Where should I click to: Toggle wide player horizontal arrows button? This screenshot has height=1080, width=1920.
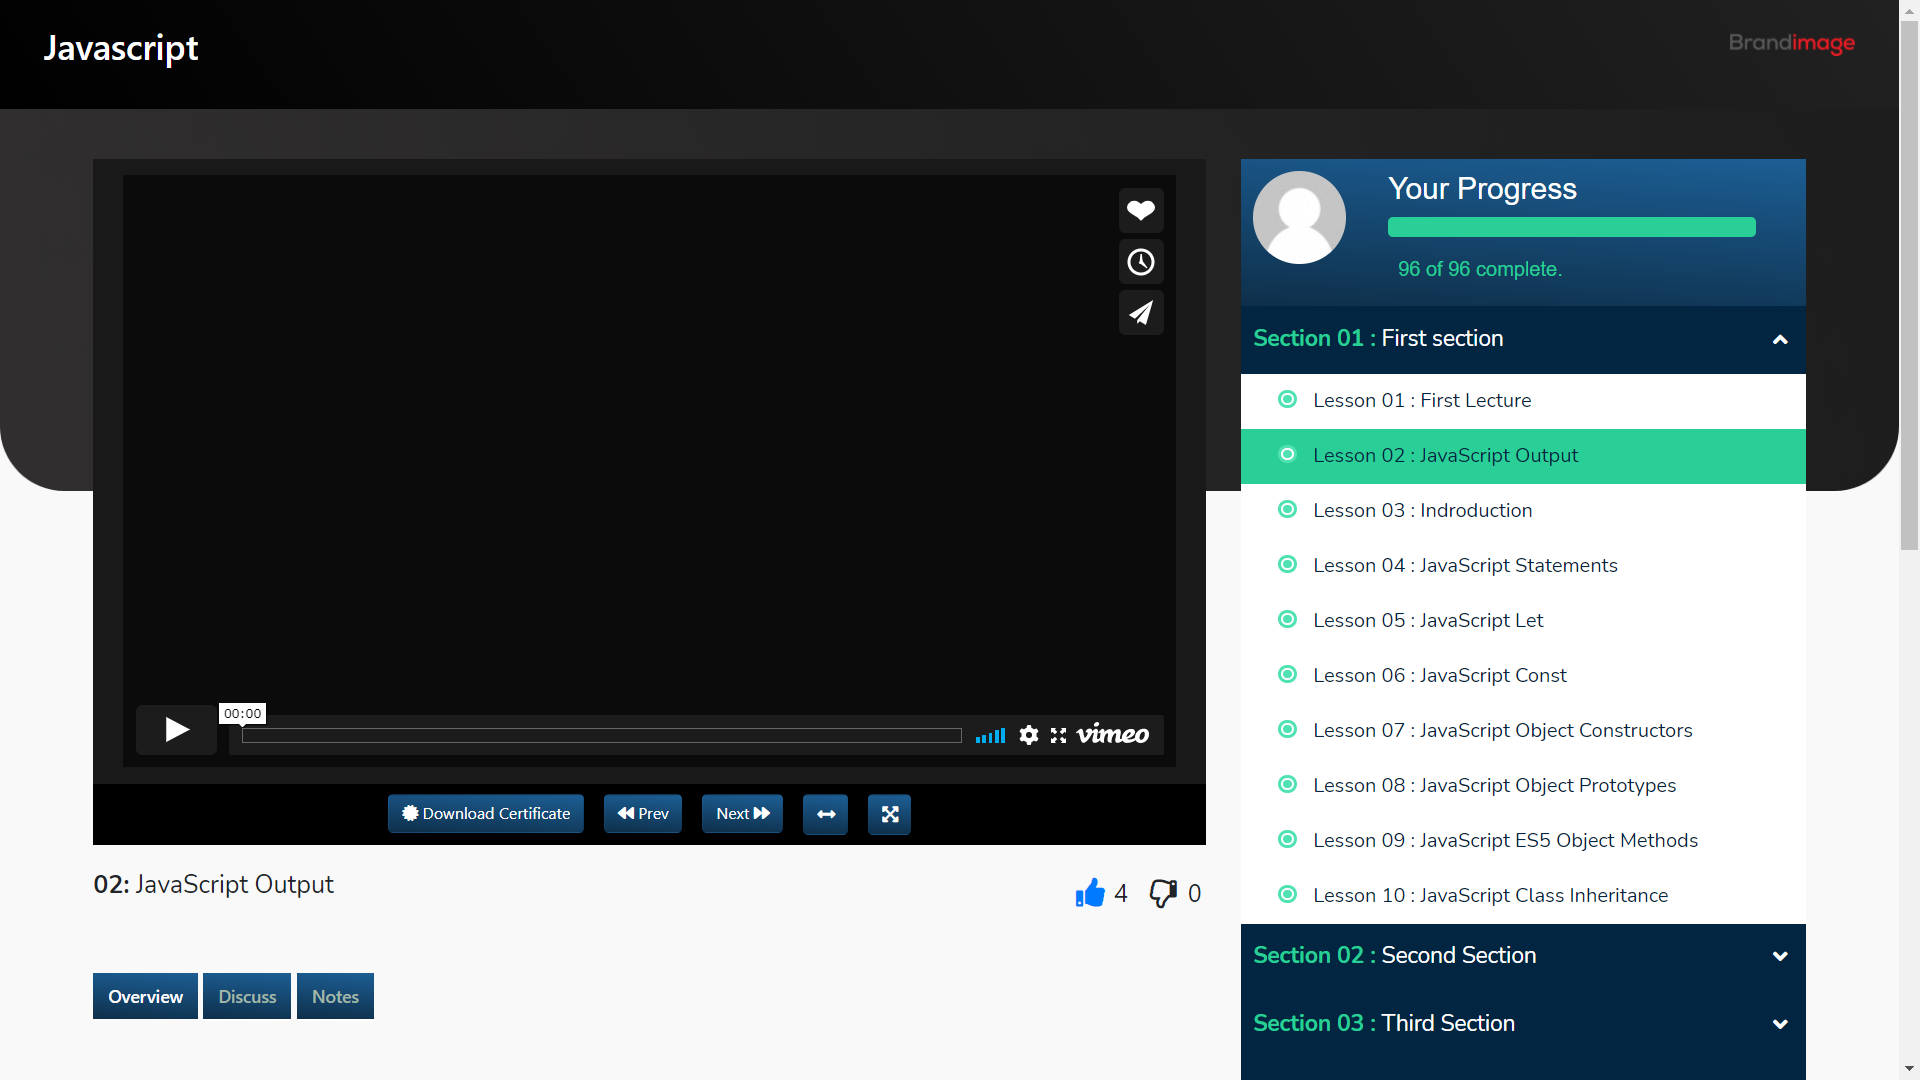[x=825, y=814]
